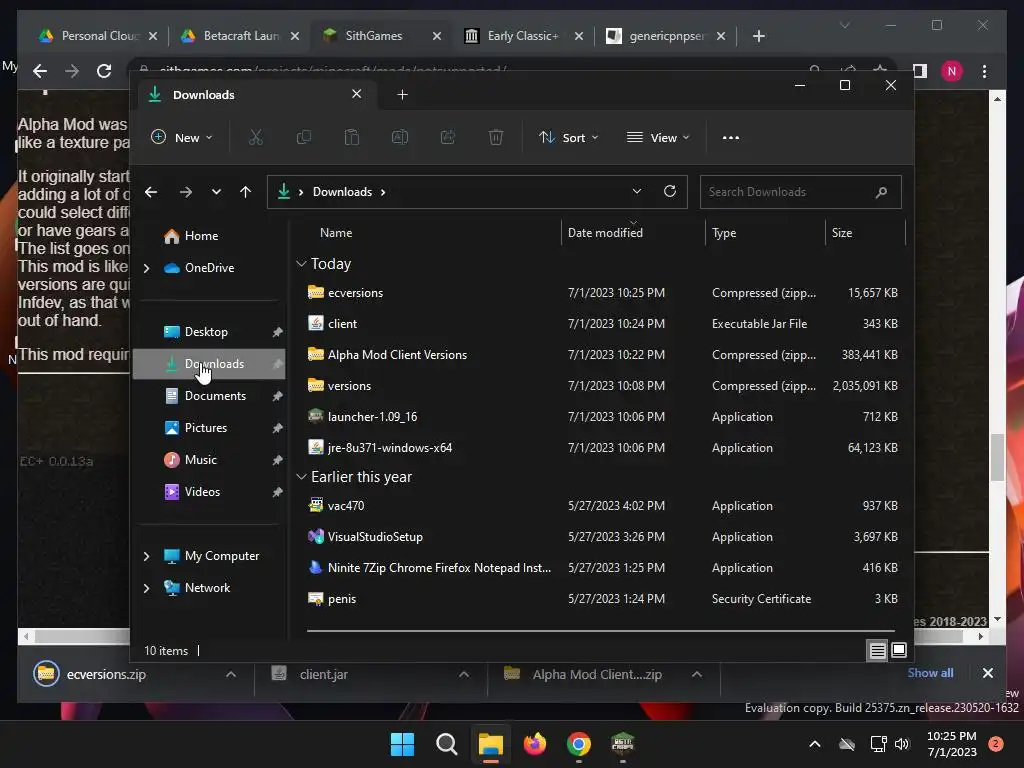The height and width of the screenshot is (768, 1024).
Task: Switch to large thumbnails view icon
Action: [899, 650]
